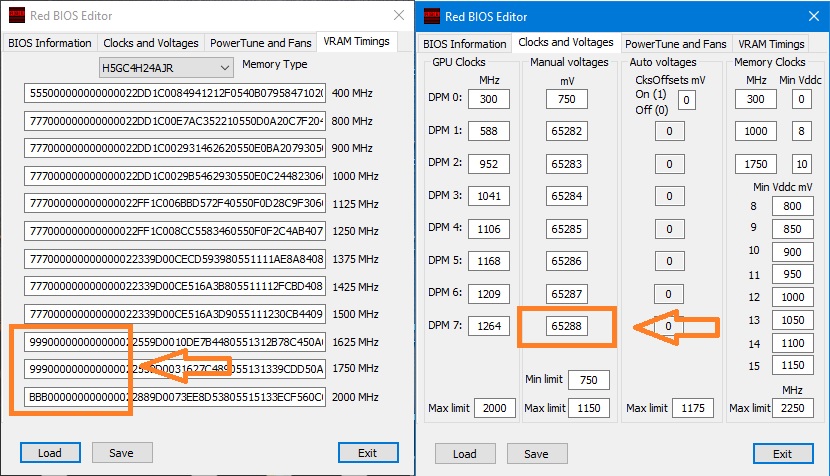Click the 1750 MHz timing string field

click(x=175, y=369)
